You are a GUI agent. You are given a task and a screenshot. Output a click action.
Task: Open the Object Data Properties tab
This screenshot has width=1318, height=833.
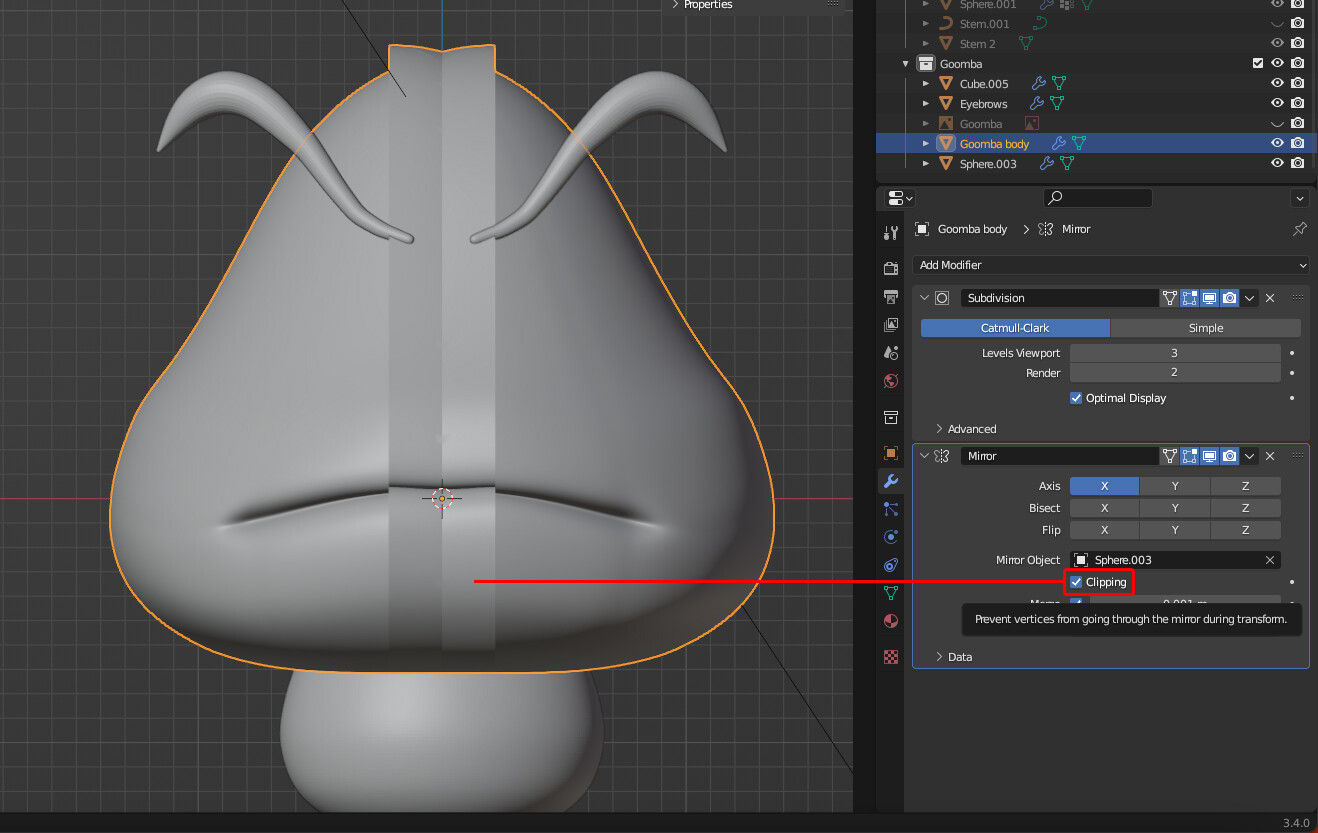[x=890, y=593]
